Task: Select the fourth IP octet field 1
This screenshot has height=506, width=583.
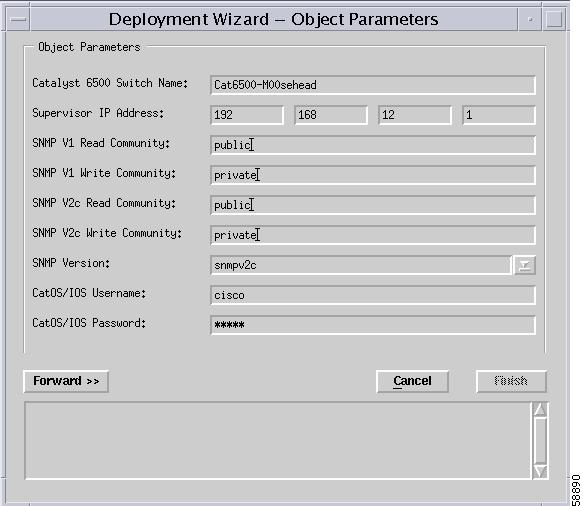Action: tap(499, 115)
